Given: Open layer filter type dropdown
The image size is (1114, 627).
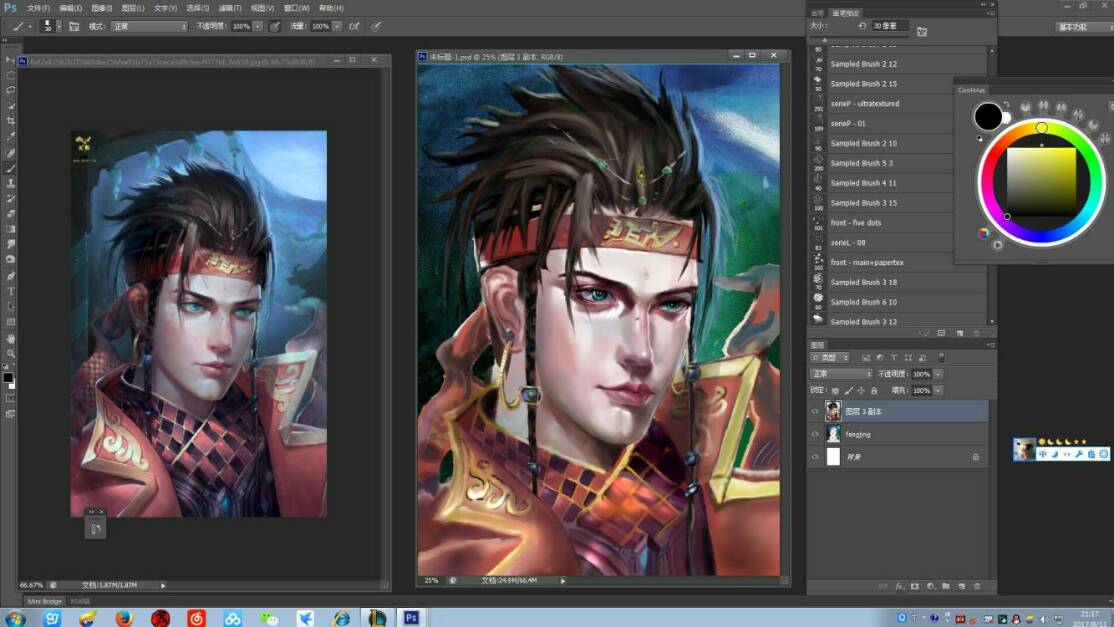Looking at the screenshot, I should click(x=830, y=357).
